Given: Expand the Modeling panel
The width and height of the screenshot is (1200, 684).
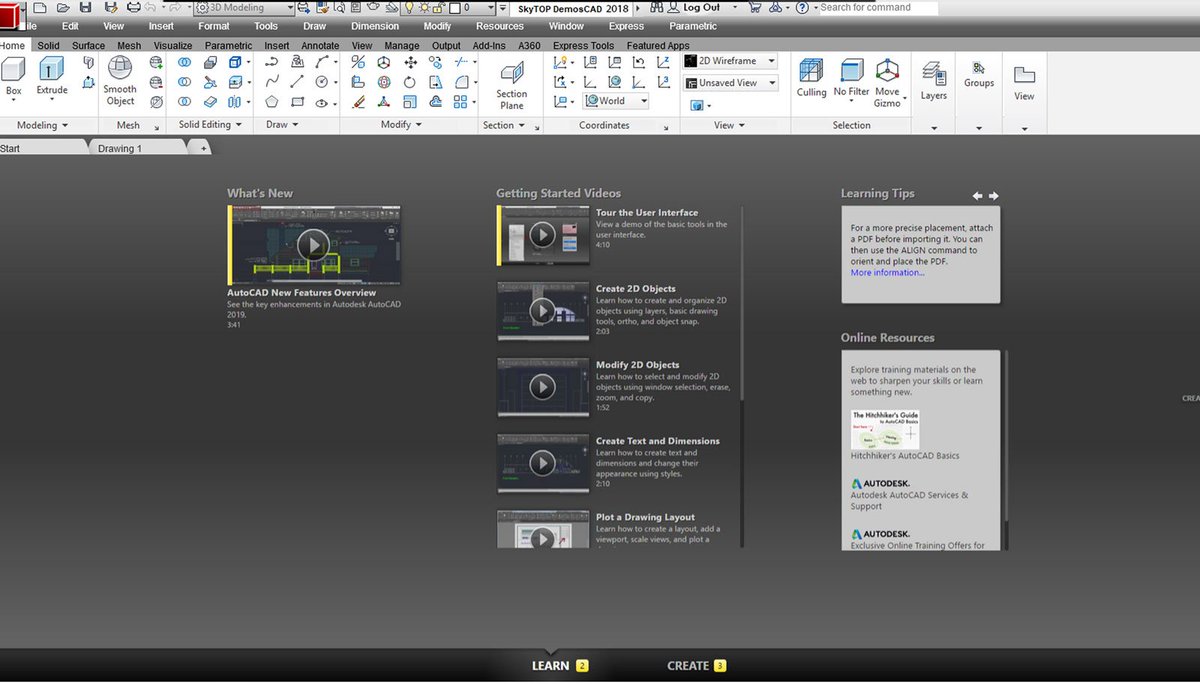Looking at the screenshot, I should click(43, 125).
